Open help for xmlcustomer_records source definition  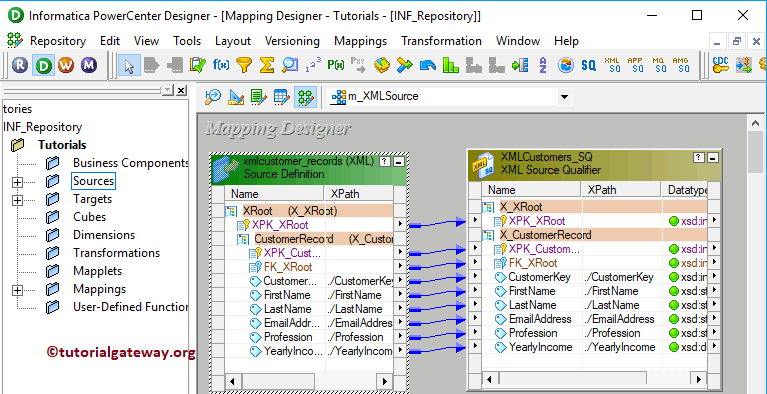(x=385, y=162)
